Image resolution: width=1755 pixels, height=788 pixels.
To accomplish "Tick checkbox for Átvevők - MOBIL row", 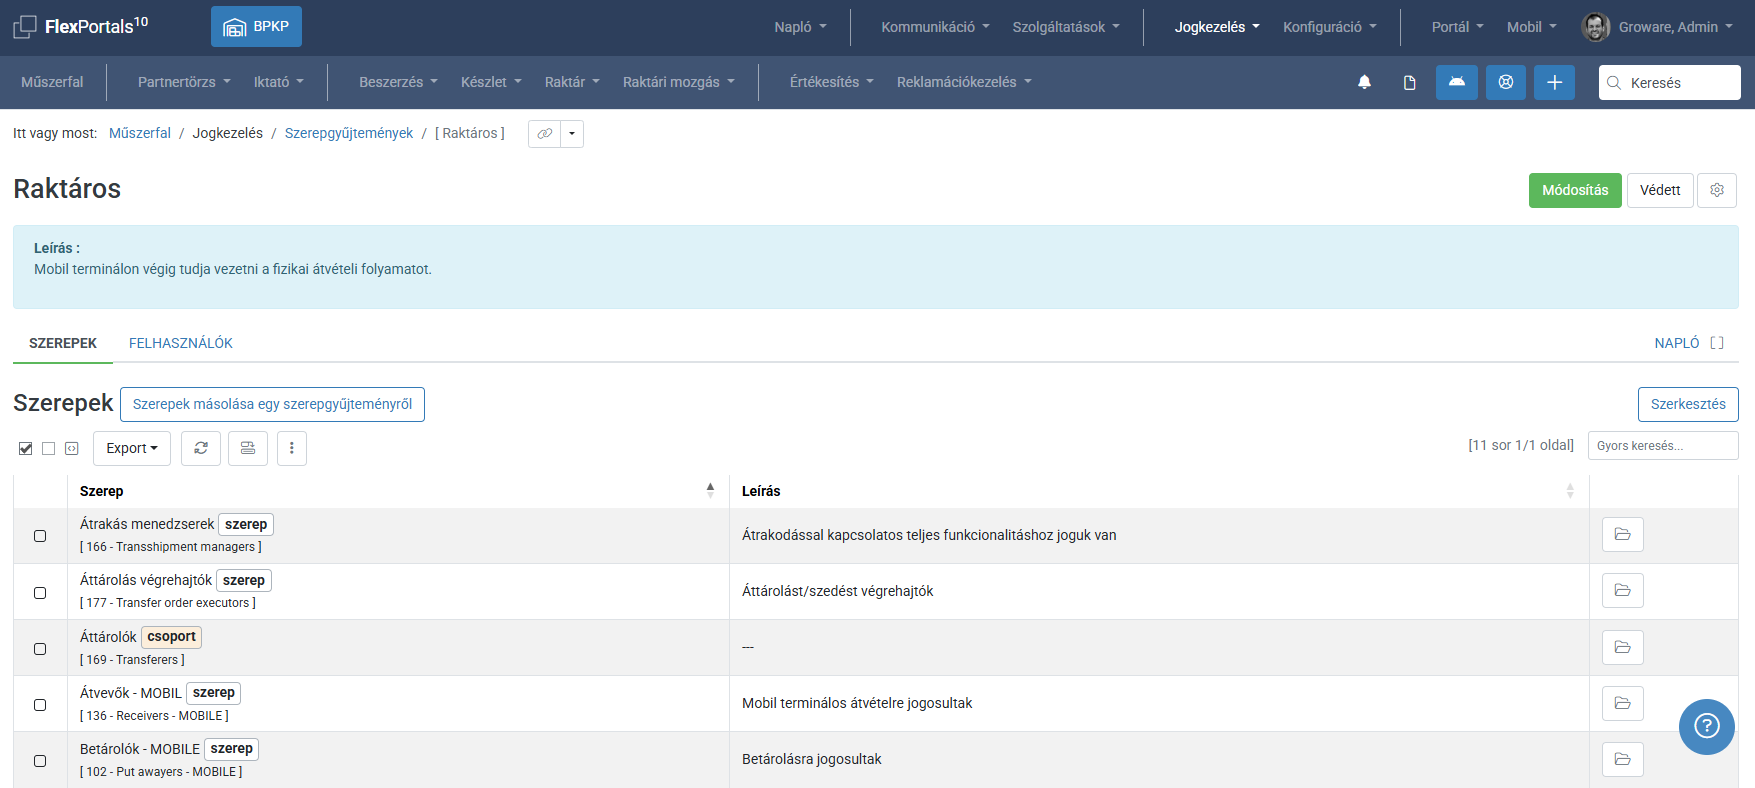I will 40,705.
